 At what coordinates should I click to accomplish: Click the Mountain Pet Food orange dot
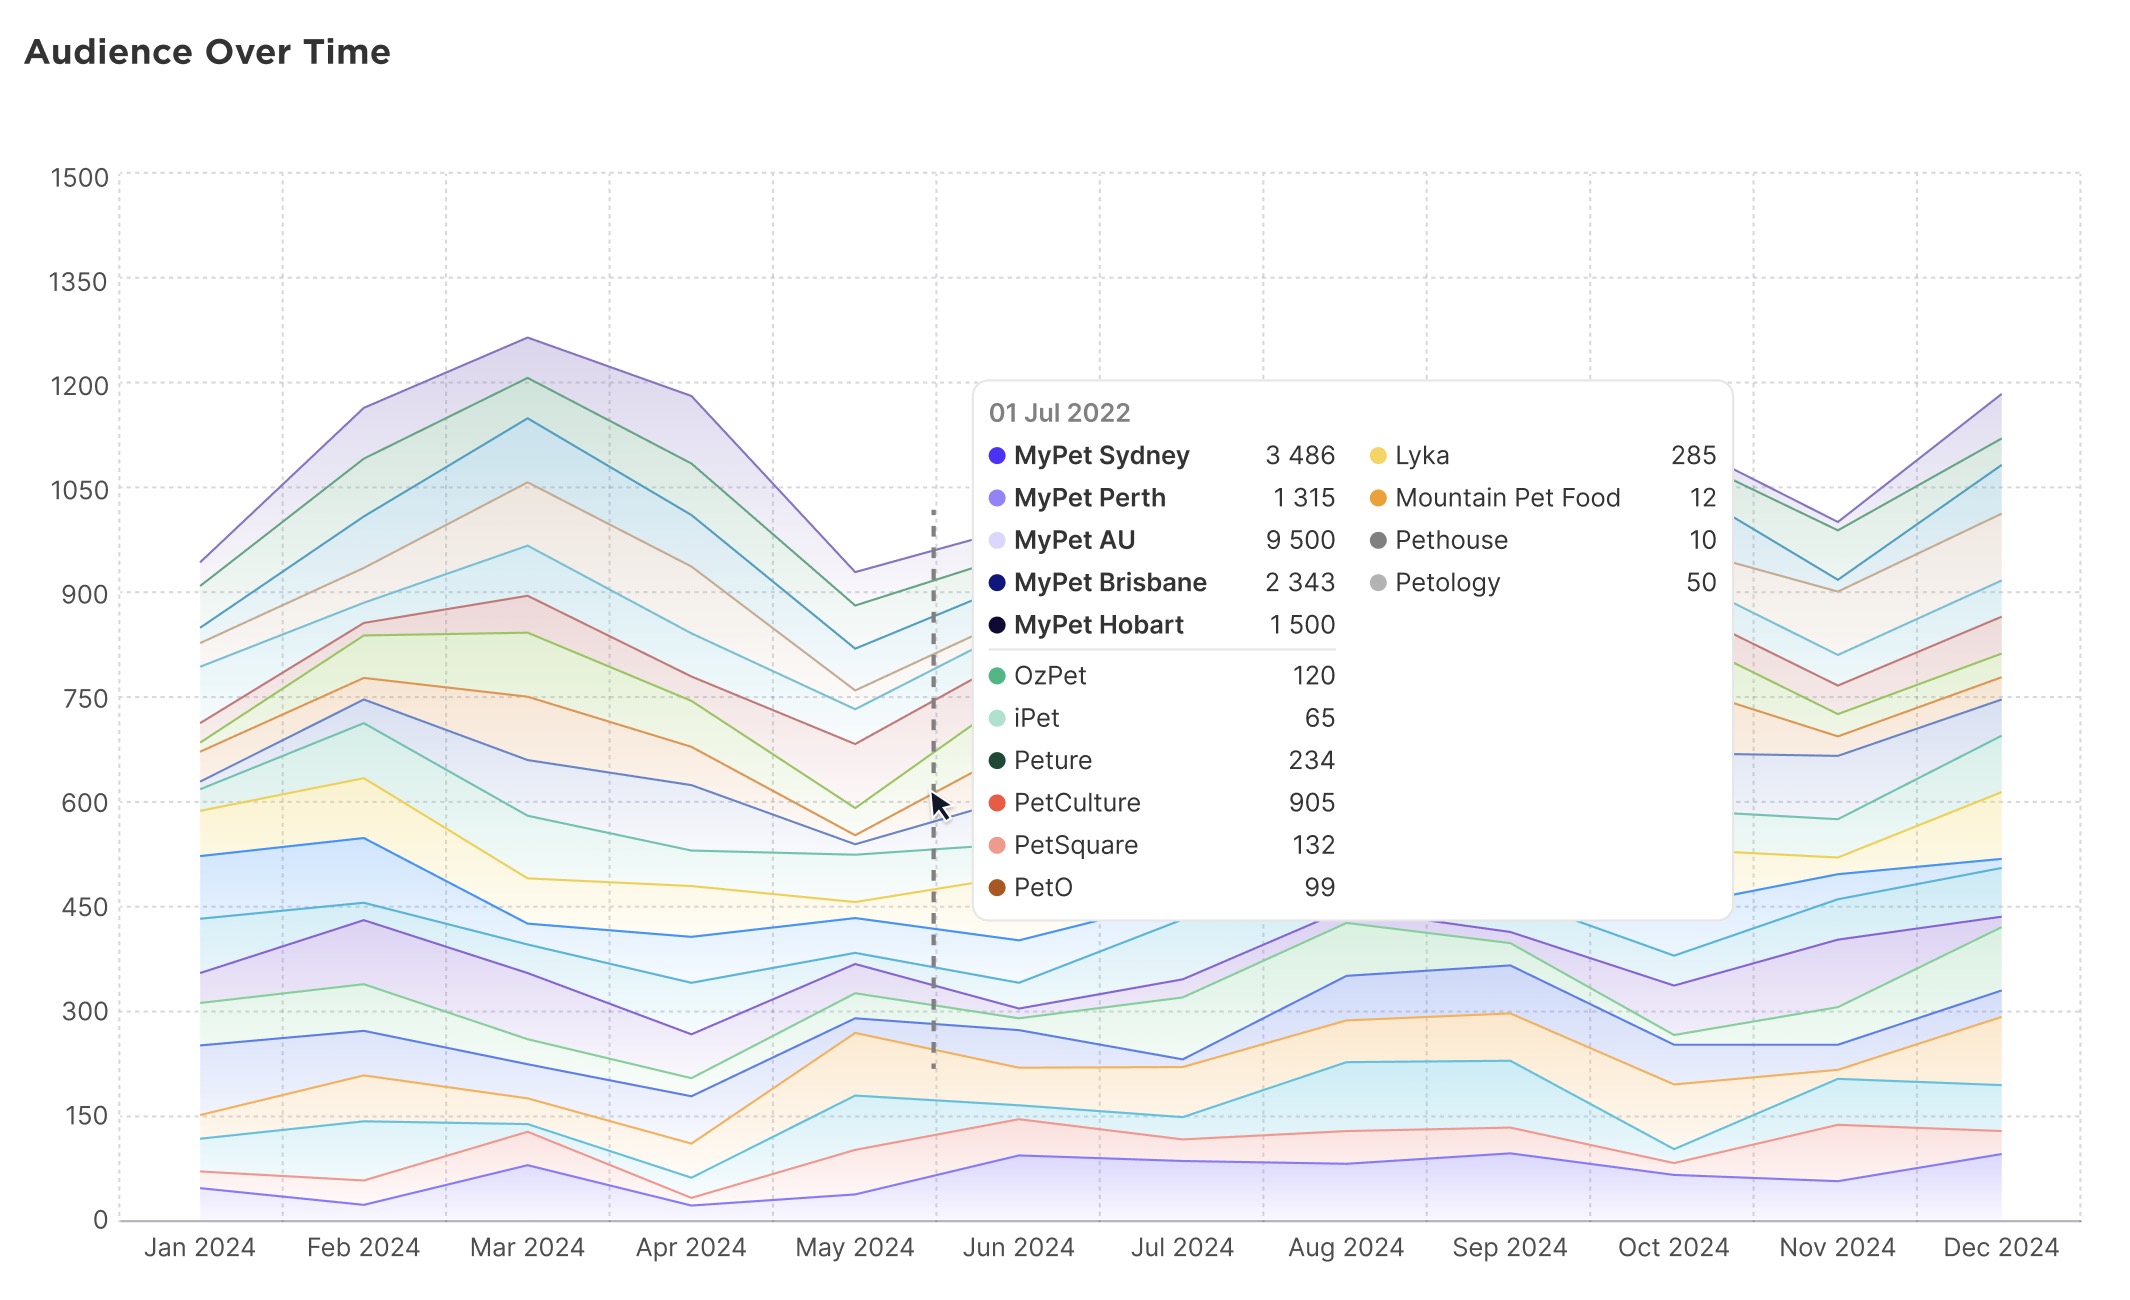coord(1378,498)
